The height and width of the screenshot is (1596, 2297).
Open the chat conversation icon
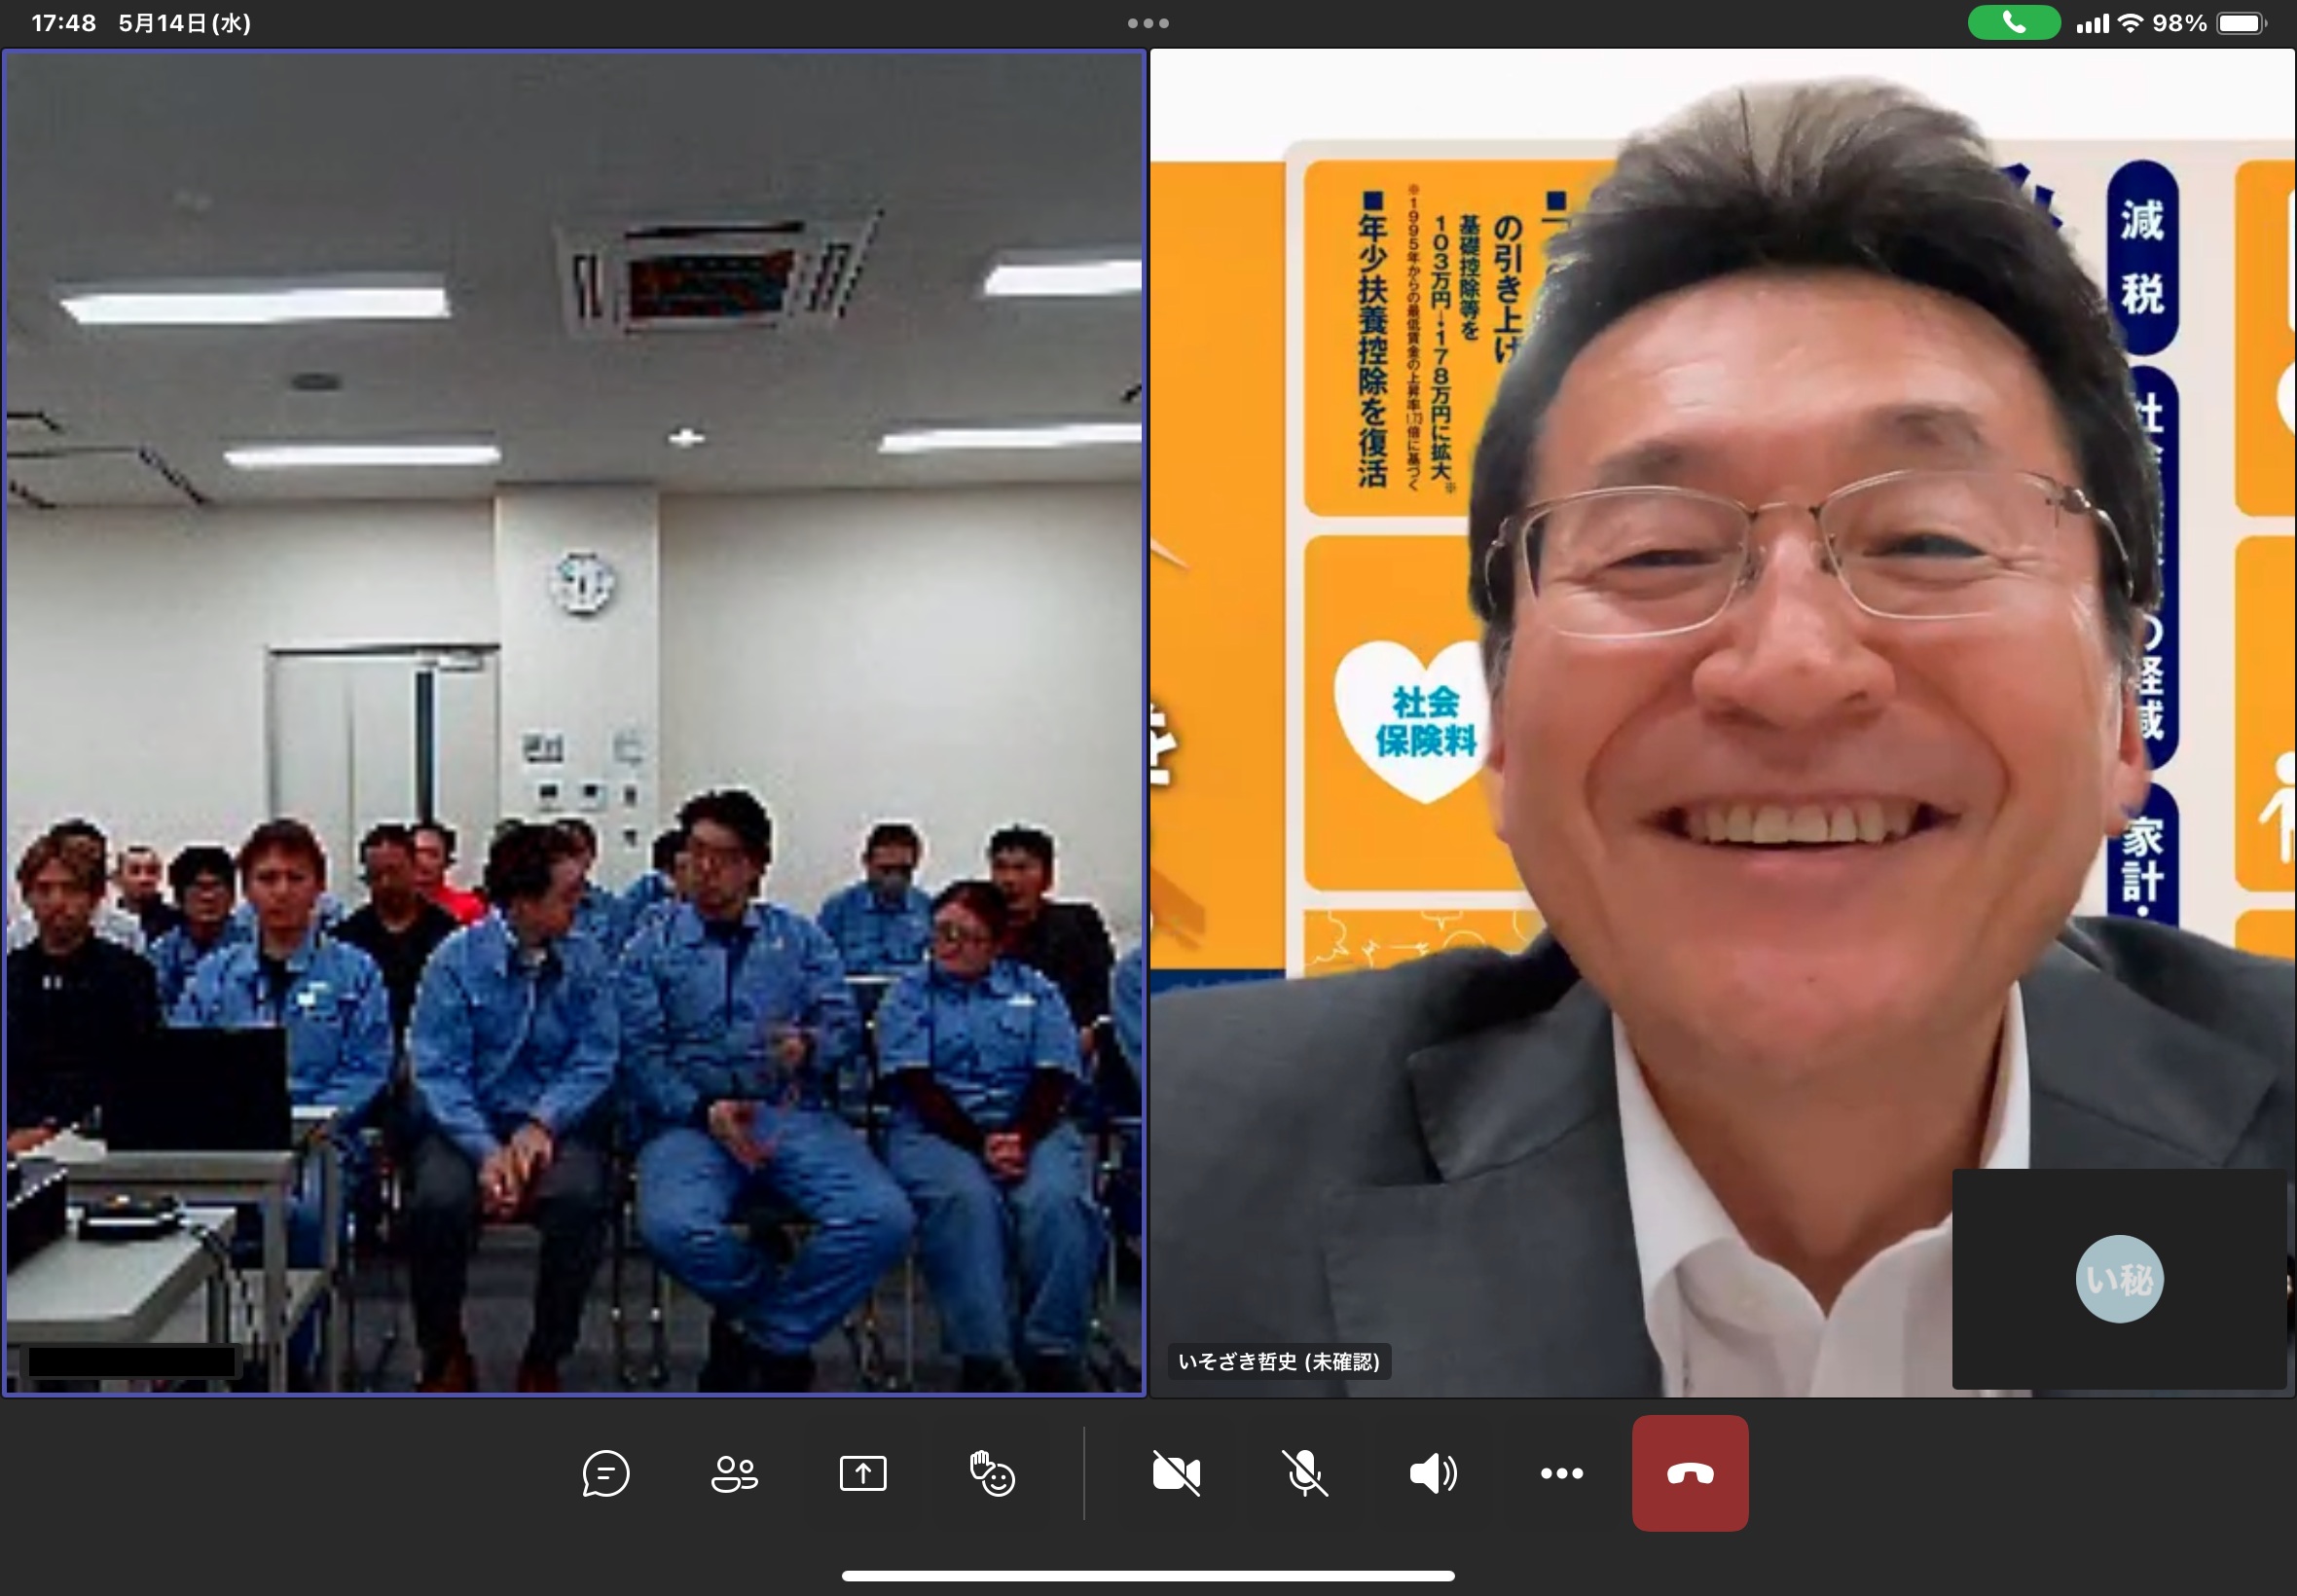tap(606, 1473)
